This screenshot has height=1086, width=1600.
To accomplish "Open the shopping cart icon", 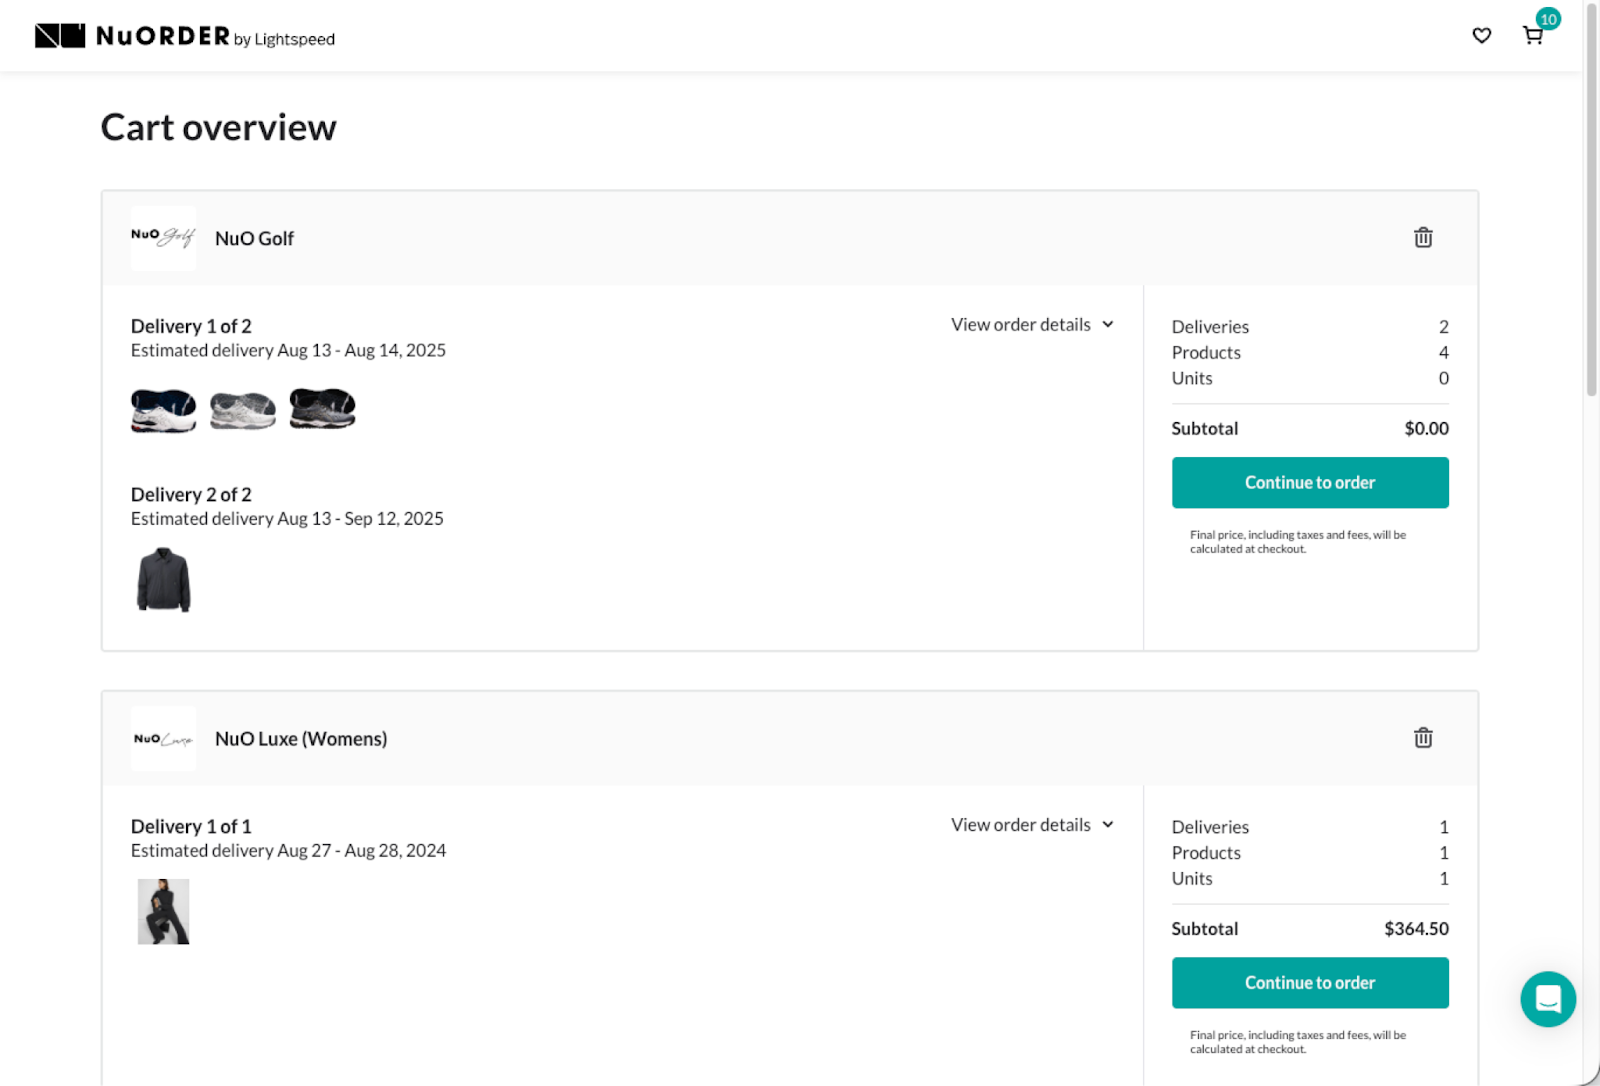I will pyautogui.click(x=1532, y=36).
